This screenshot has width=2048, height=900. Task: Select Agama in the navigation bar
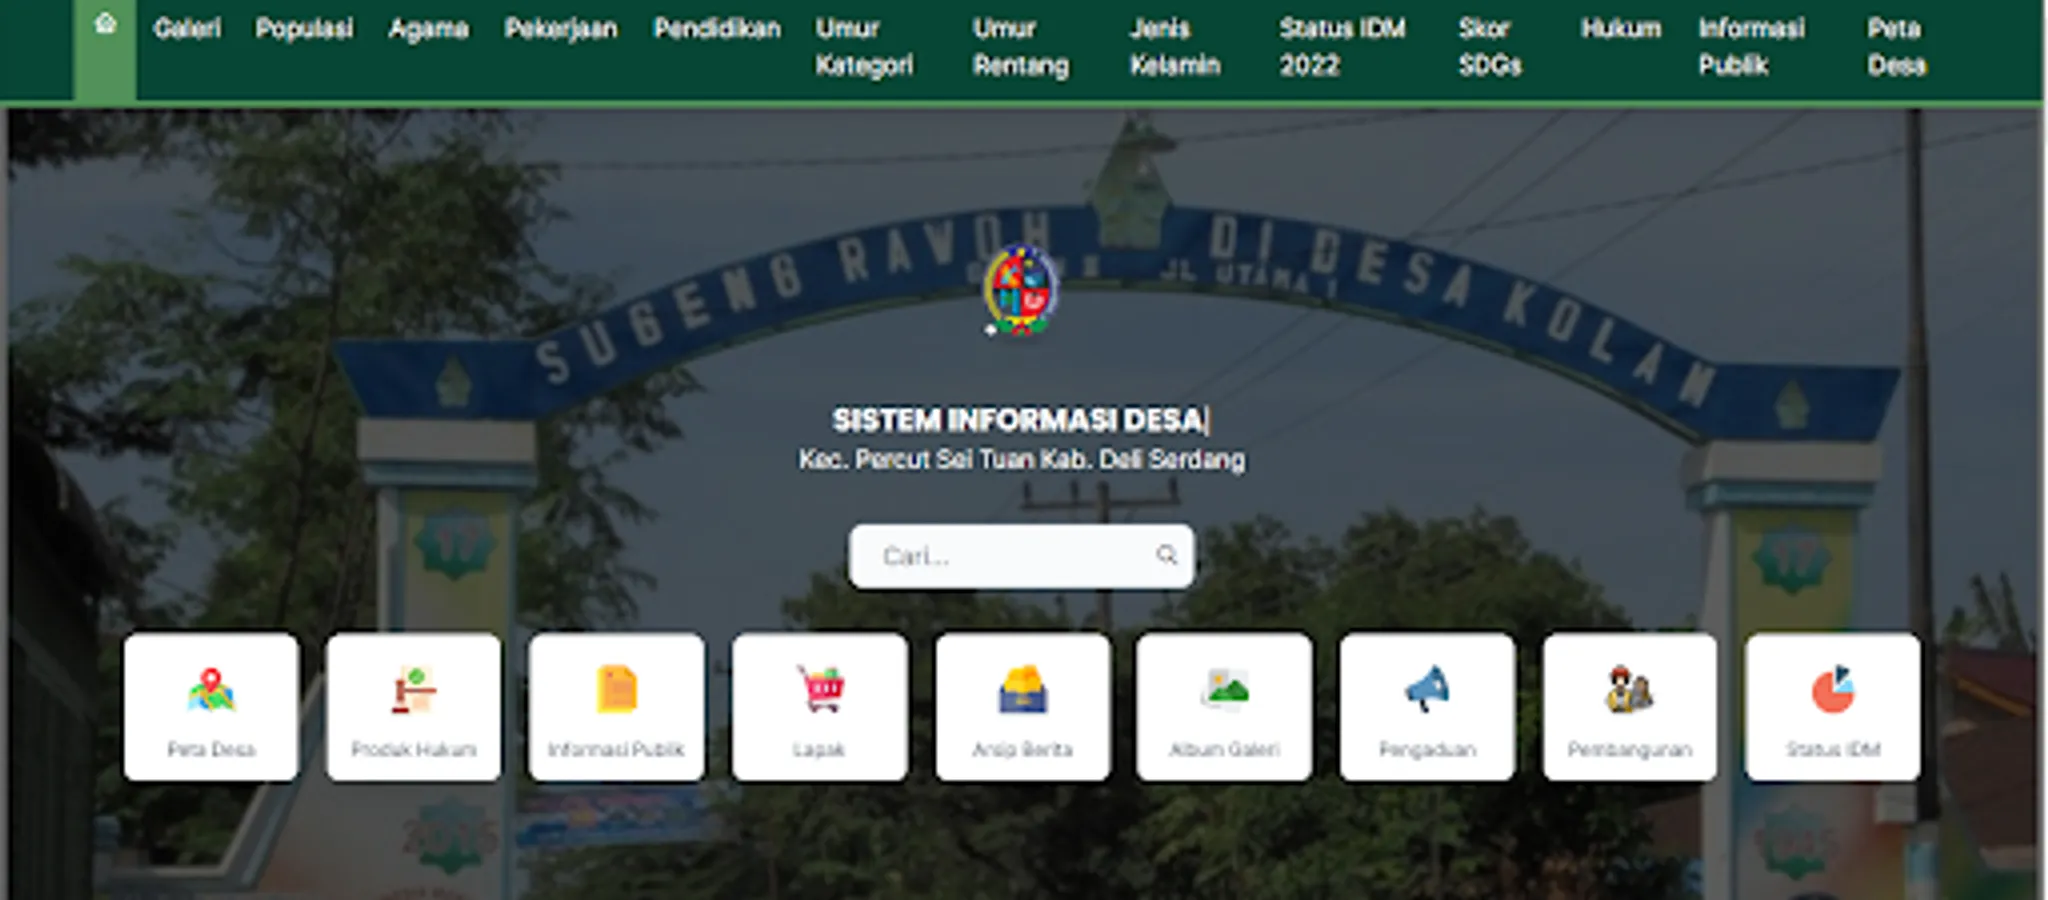pyautogui.click(x=428, y=28)
